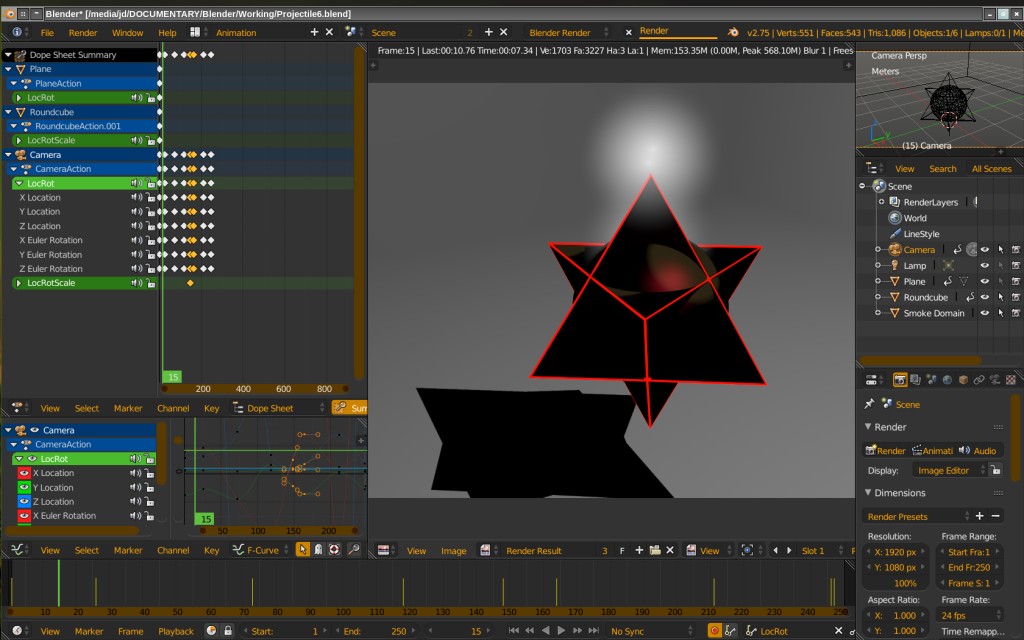Viewport: 1024px width, 640px height.
Task: Select the World icon in the Outliner
Action: coord(894,218)
